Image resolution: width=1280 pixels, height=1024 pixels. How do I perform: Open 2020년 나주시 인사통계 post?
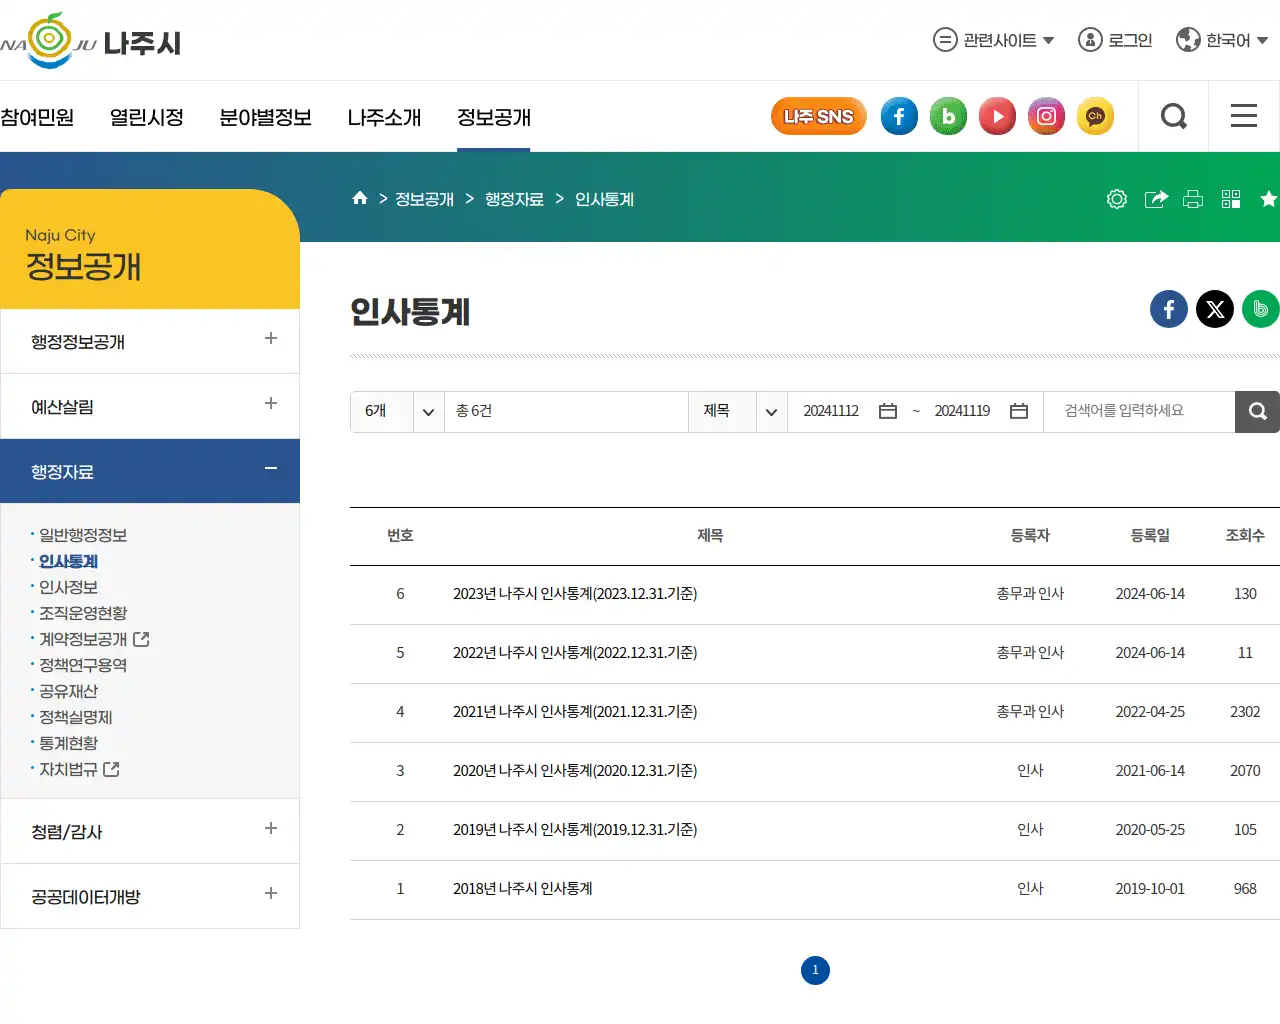(x=575, y=771)
